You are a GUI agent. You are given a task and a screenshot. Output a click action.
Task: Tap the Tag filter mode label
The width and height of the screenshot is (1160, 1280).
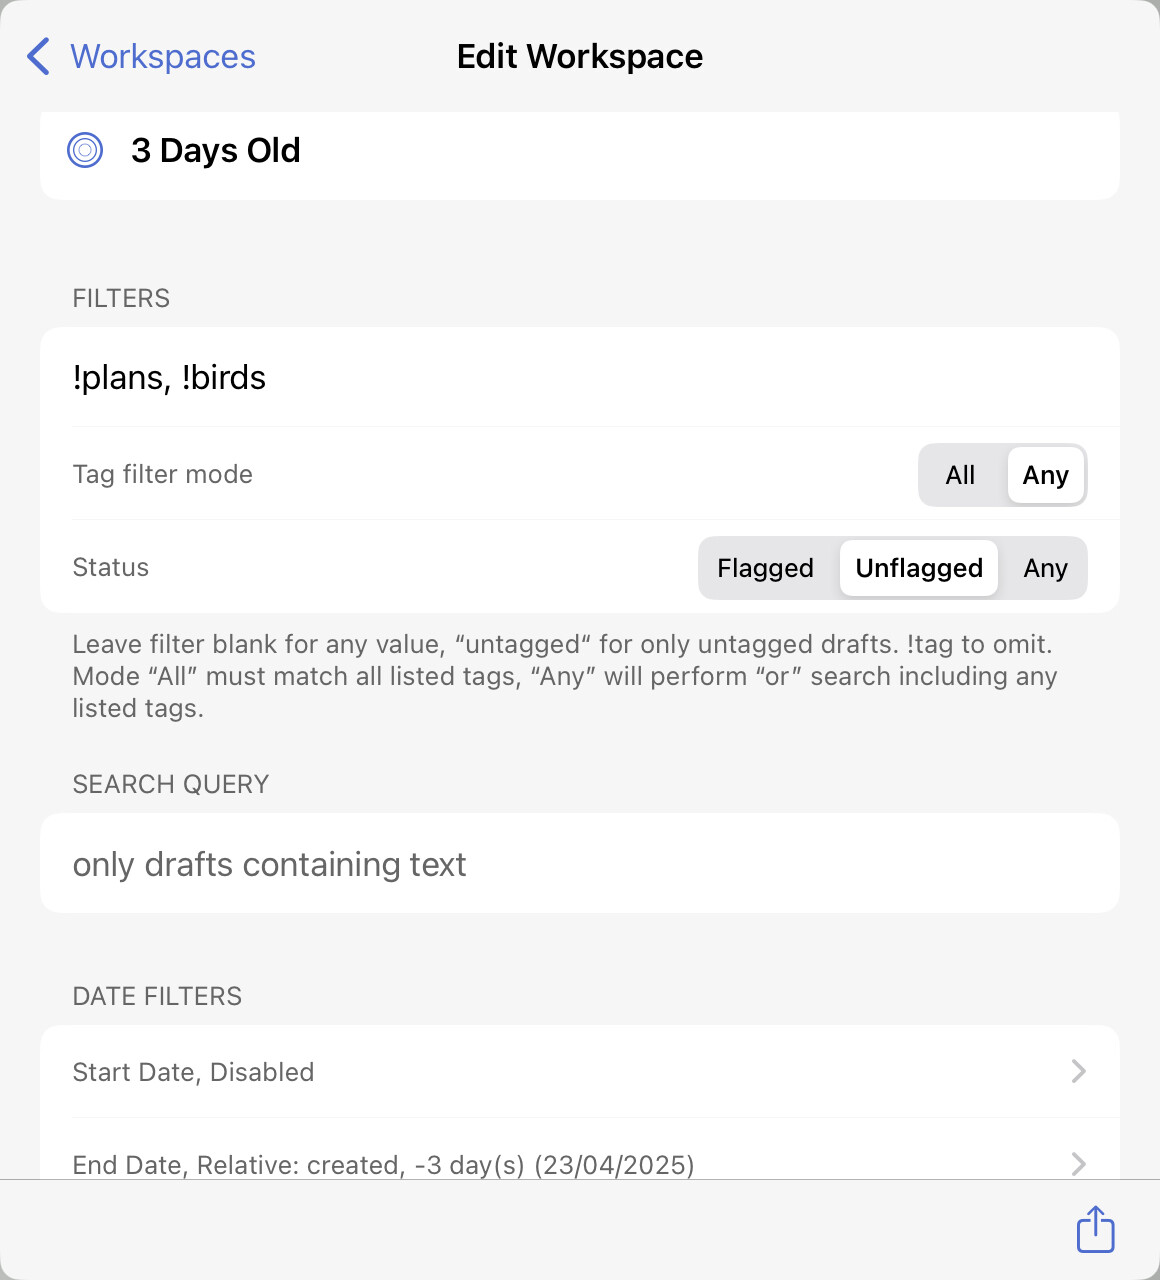pyautogui.click(x=163, y=474)
